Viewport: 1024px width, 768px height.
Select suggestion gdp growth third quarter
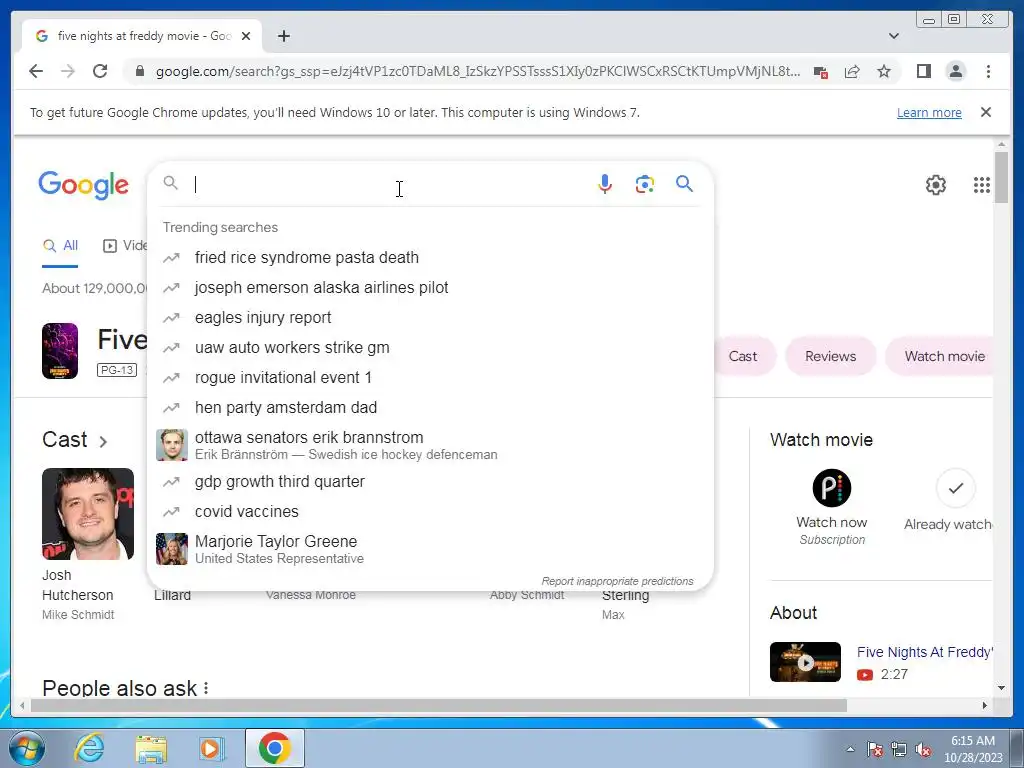pyautogui.click(x=431, y=481)
